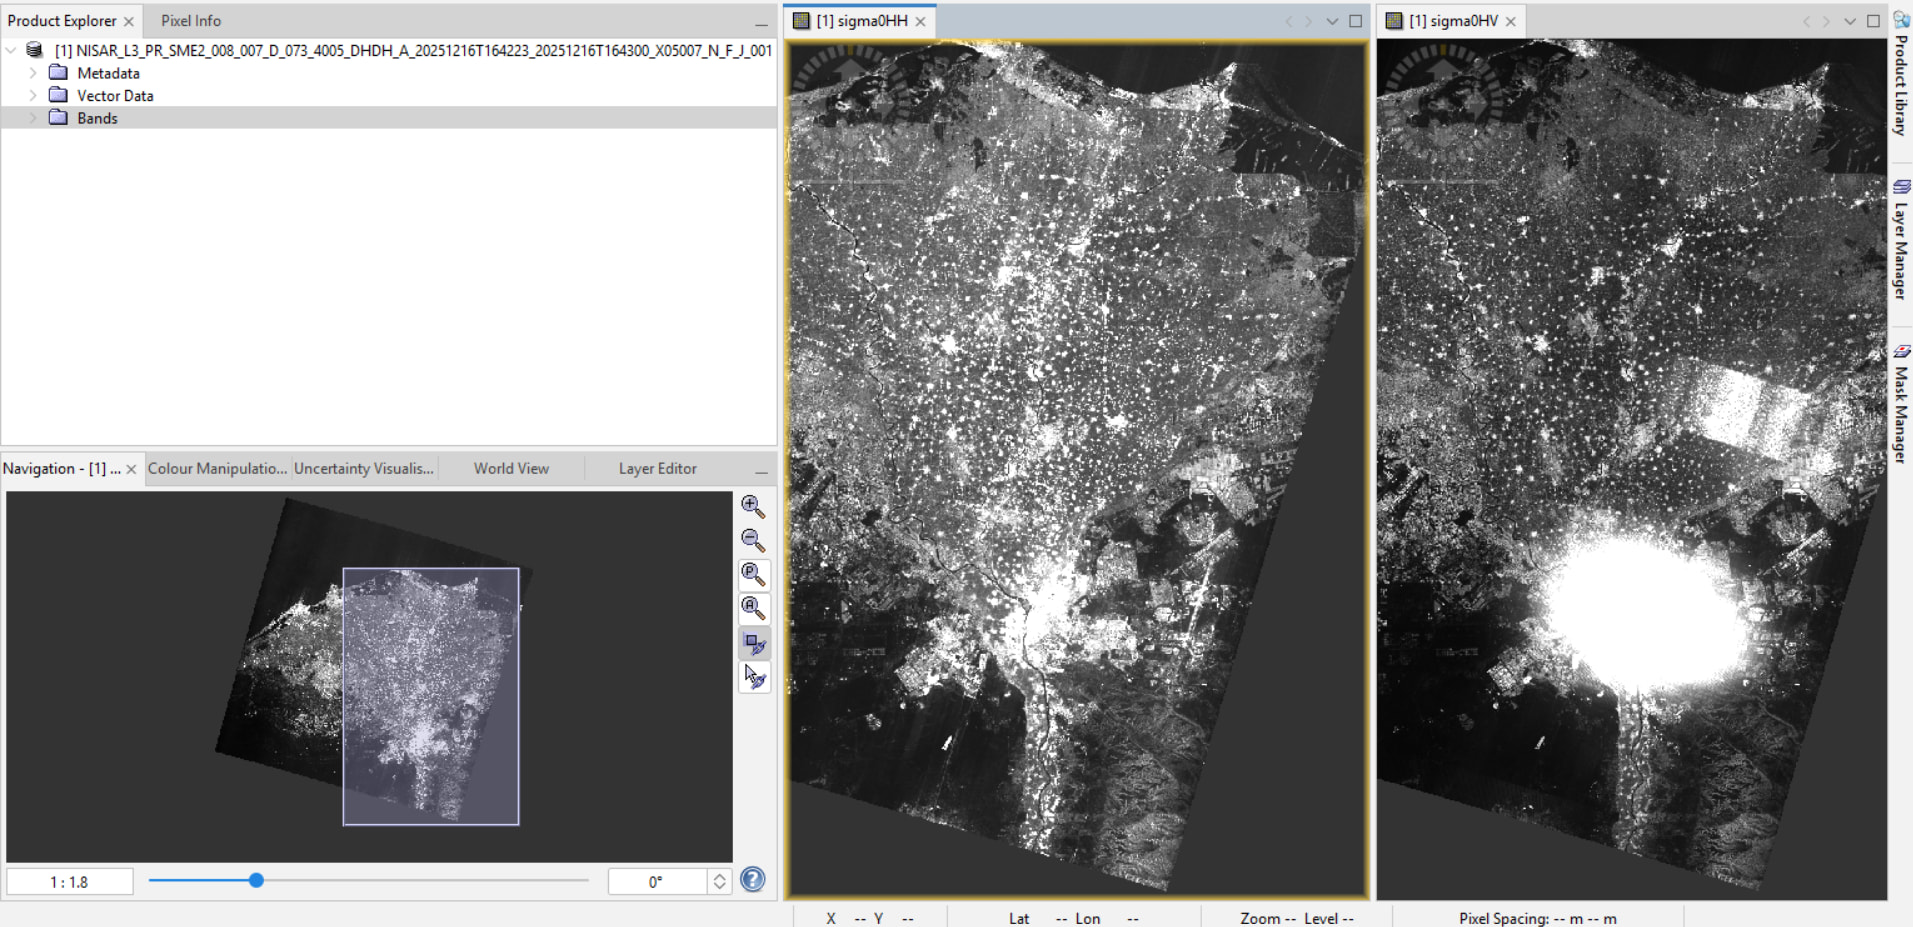This screenshot has height=927, width=1913.
Task: Open the Colour Manipulation tab
Action: pos(217,469)
